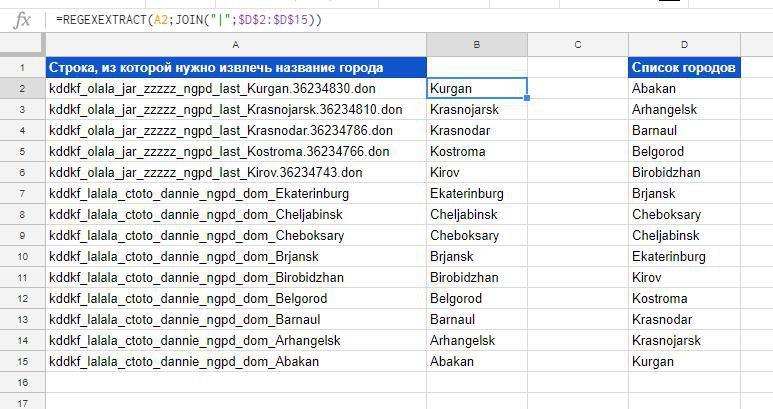Select cell D4 containing Barnaul
Screen dimensions: 773x409
684,131
